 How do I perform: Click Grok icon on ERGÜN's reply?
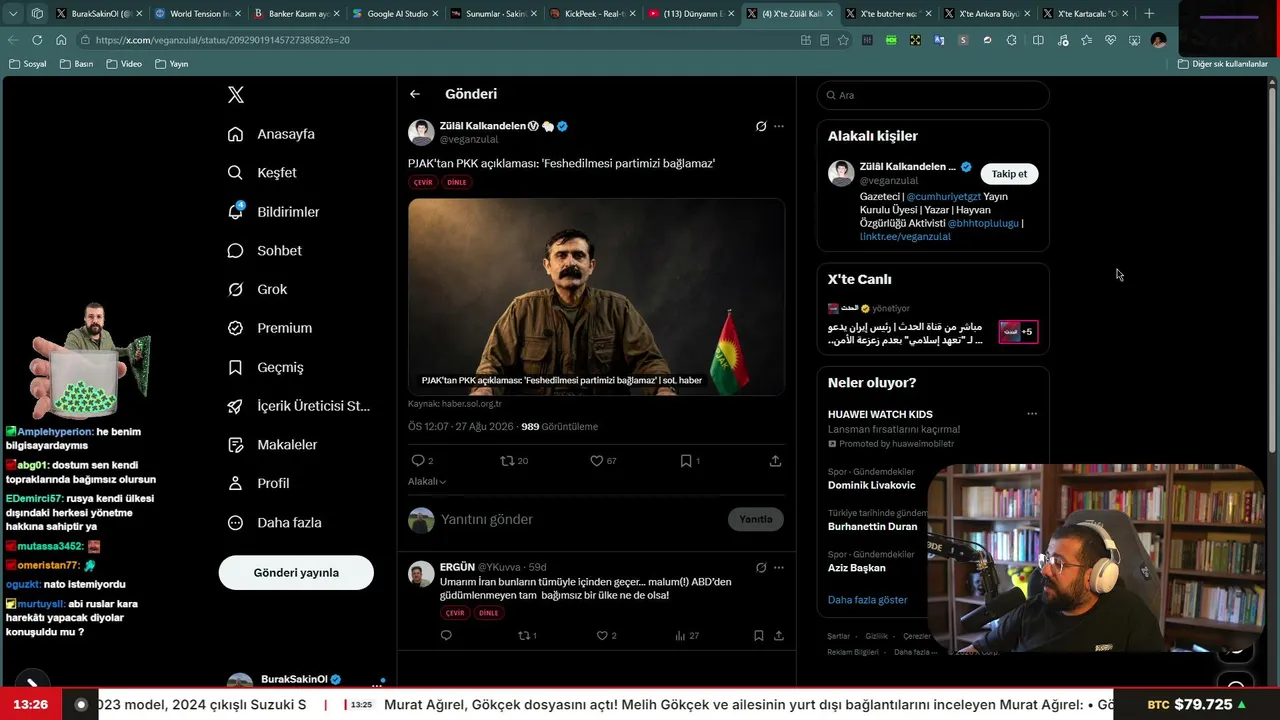(761, 567)
